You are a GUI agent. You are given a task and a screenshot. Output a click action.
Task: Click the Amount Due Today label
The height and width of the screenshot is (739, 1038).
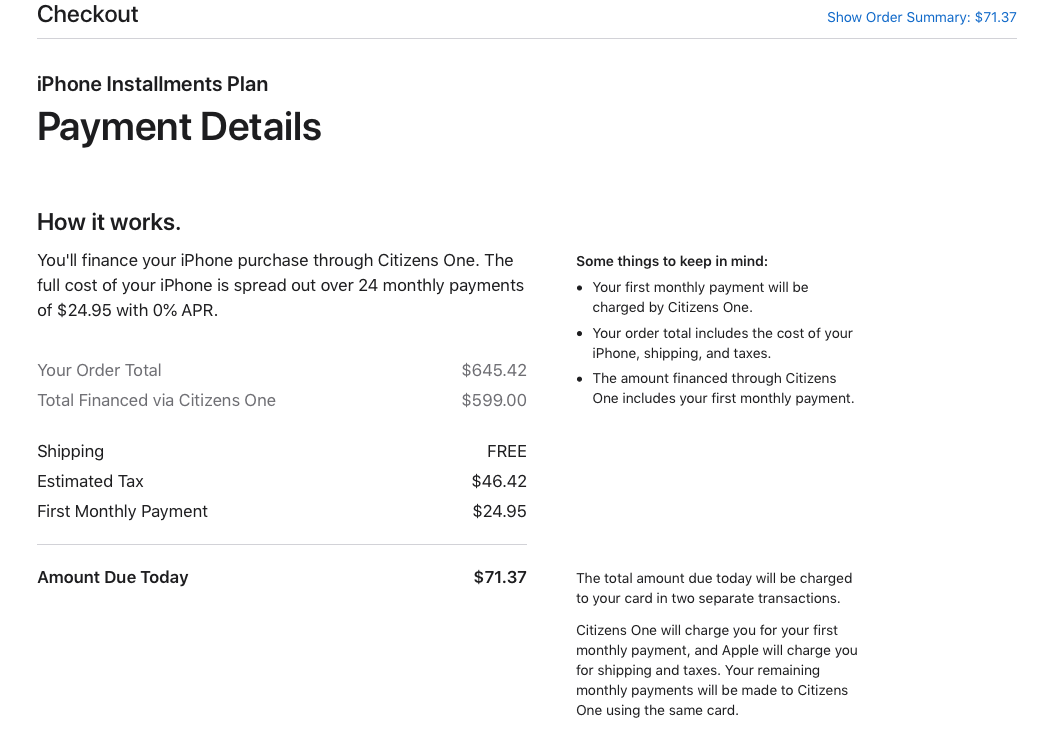112,577
